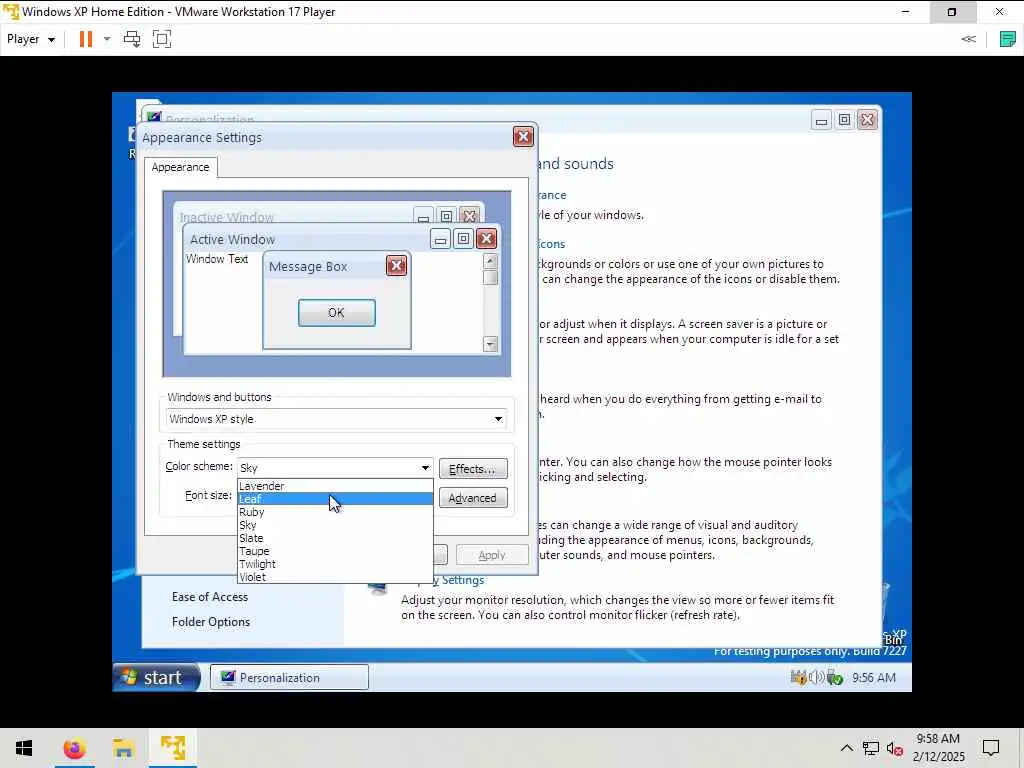
Task: Click preview scrollbar up arrow
Action: coord(490,261)
